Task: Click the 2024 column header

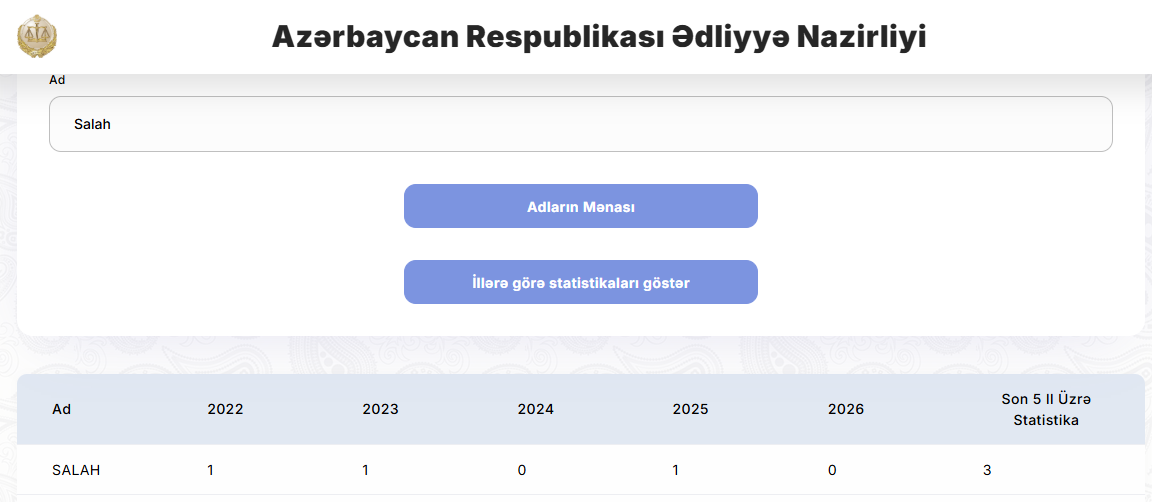Action: [x=535, y=409]
